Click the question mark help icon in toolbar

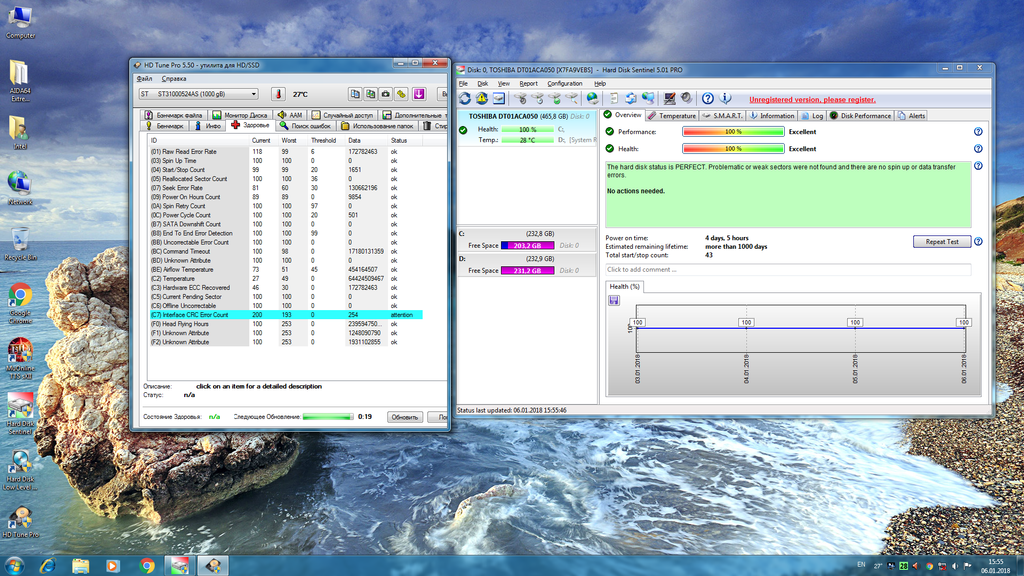[707, 99]
